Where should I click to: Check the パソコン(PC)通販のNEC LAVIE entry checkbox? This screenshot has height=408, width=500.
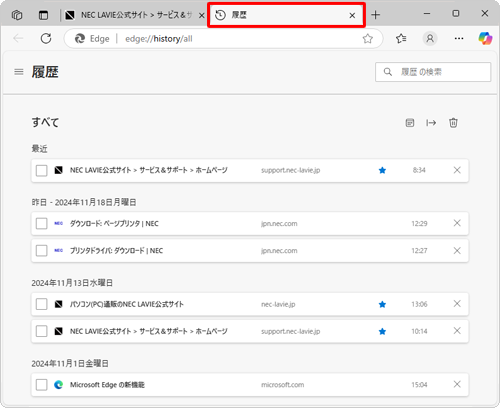tap(42, 304)
